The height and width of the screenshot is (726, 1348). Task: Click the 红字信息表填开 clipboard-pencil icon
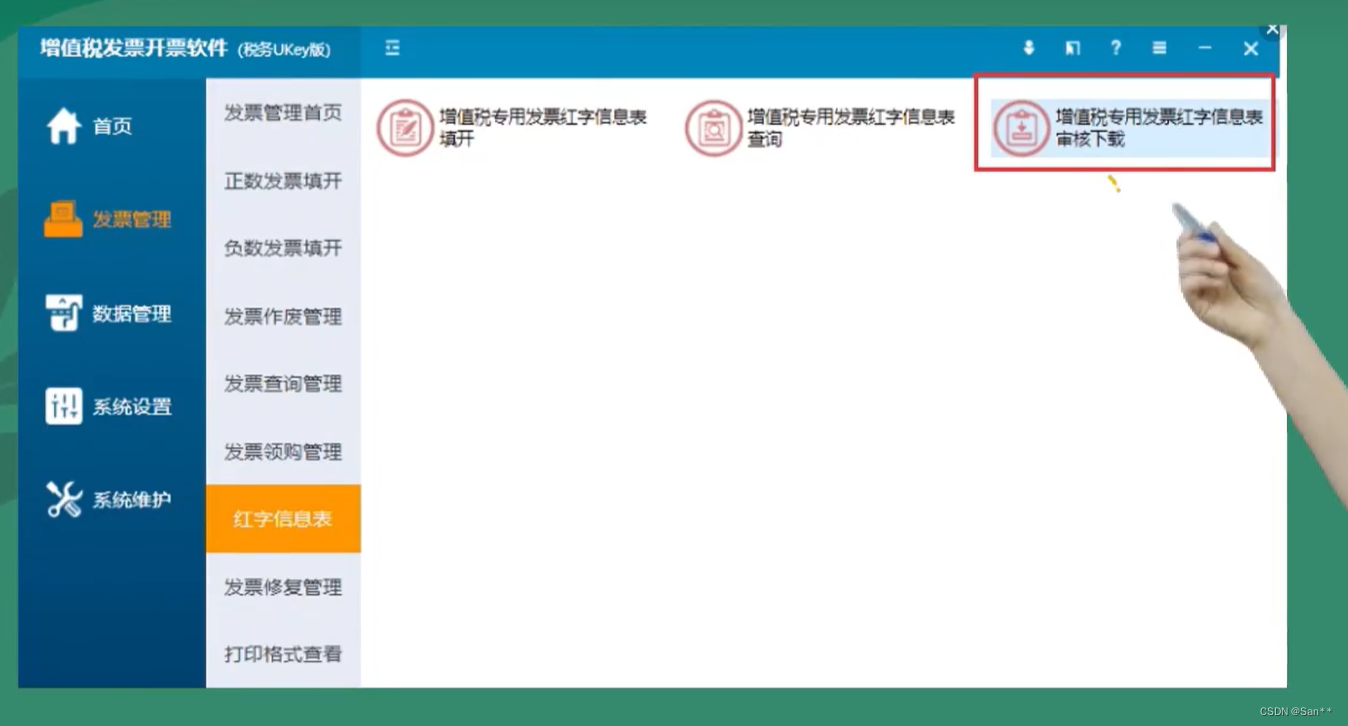coord(405,128)
